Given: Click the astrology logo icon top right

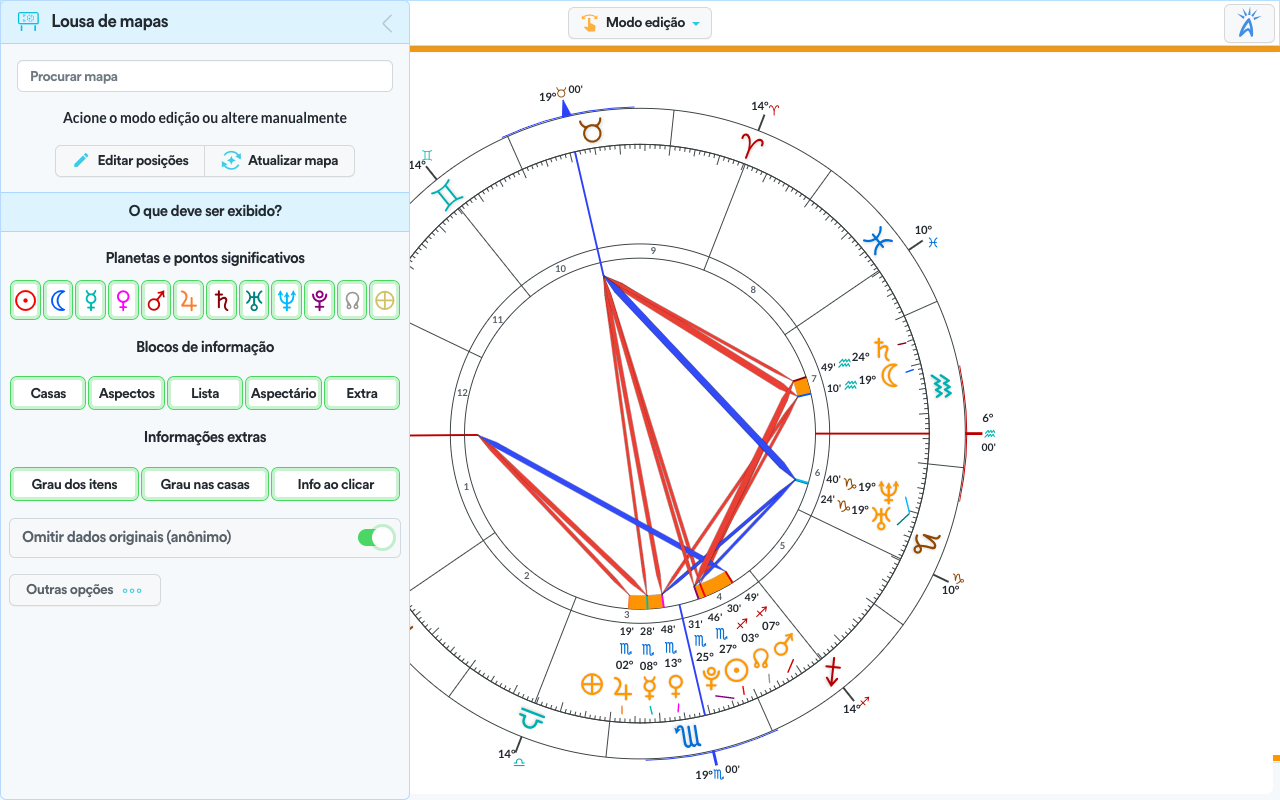Looking at the screenshot, I should 1248,24.
